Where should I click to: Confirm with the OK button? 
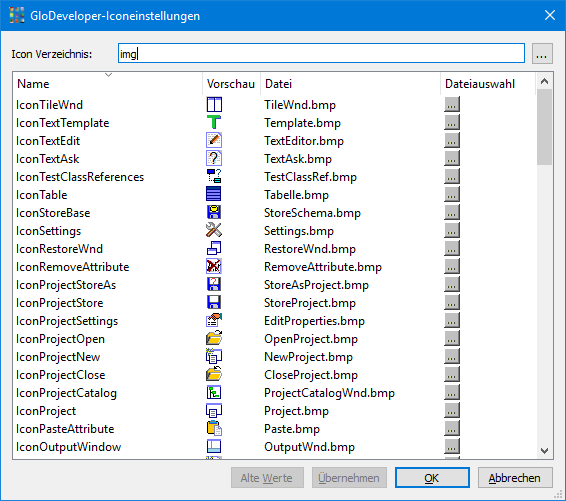(x=432, y=478)
